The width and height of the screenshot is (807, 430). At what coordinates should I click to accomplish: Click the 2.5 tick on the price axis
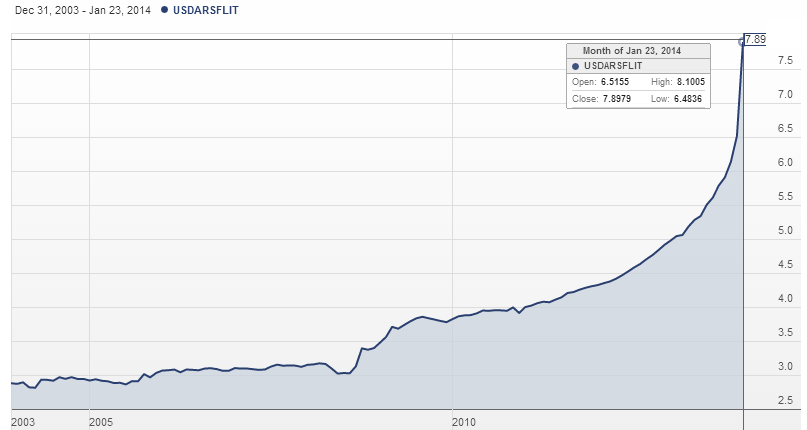coord(785,401)
